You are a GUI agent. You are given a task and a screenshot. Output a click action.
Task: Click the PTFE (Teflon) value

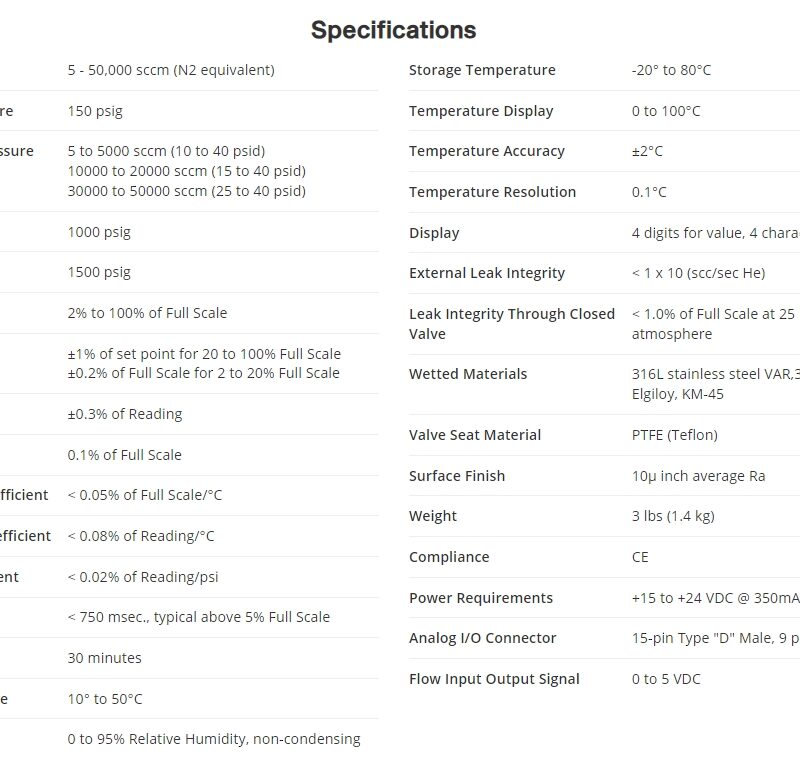(x=675, y=435)
